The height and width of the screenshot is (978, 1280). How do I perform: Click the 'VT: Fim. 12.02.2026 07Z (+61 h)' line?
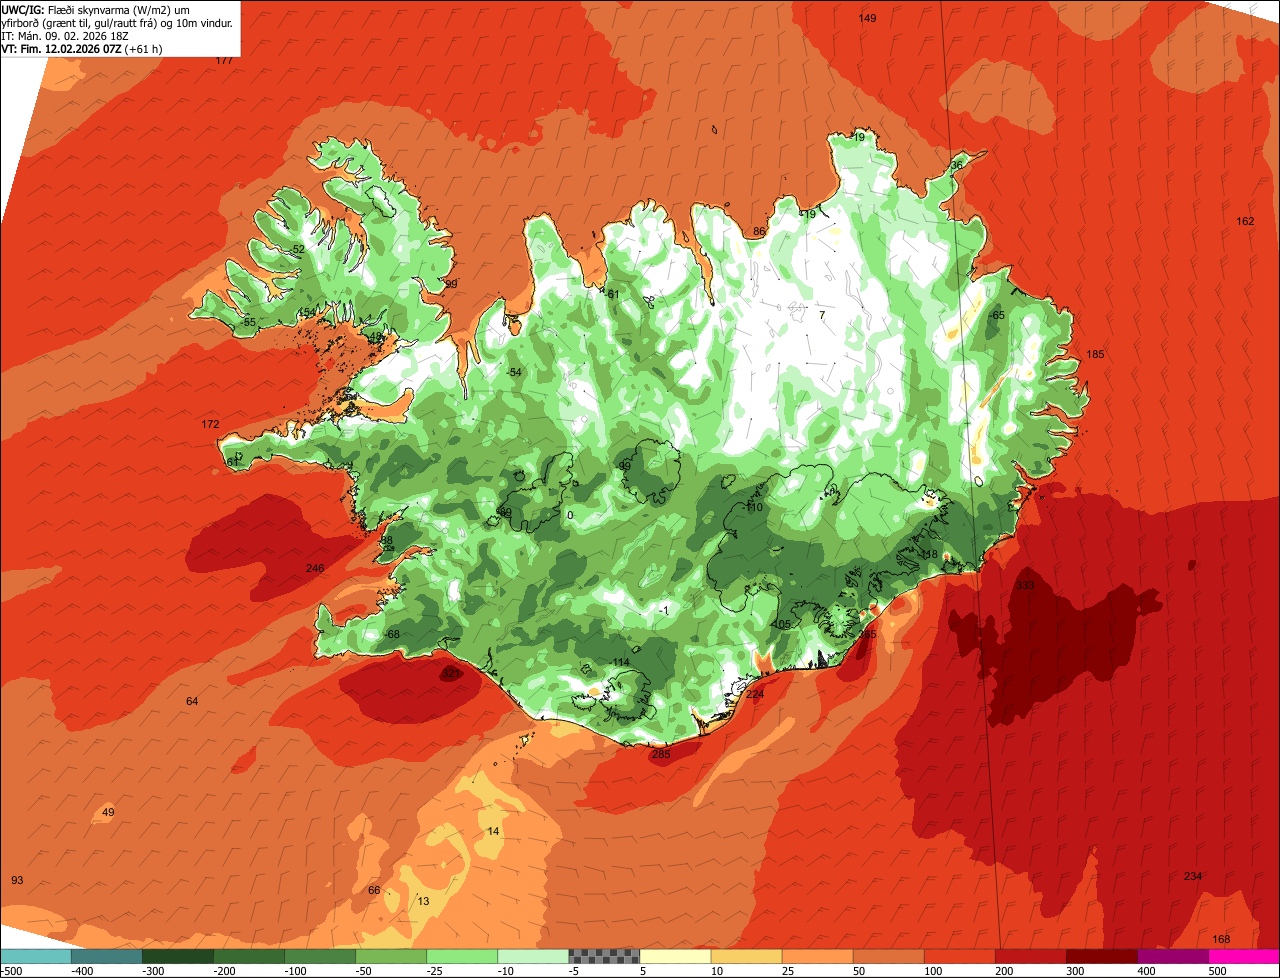pyautogui.click(x=82, y=48)
